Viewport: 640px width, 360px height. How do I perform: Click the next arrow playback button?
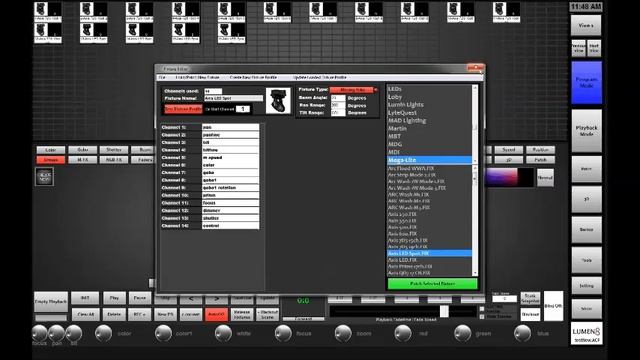[216, 299]
